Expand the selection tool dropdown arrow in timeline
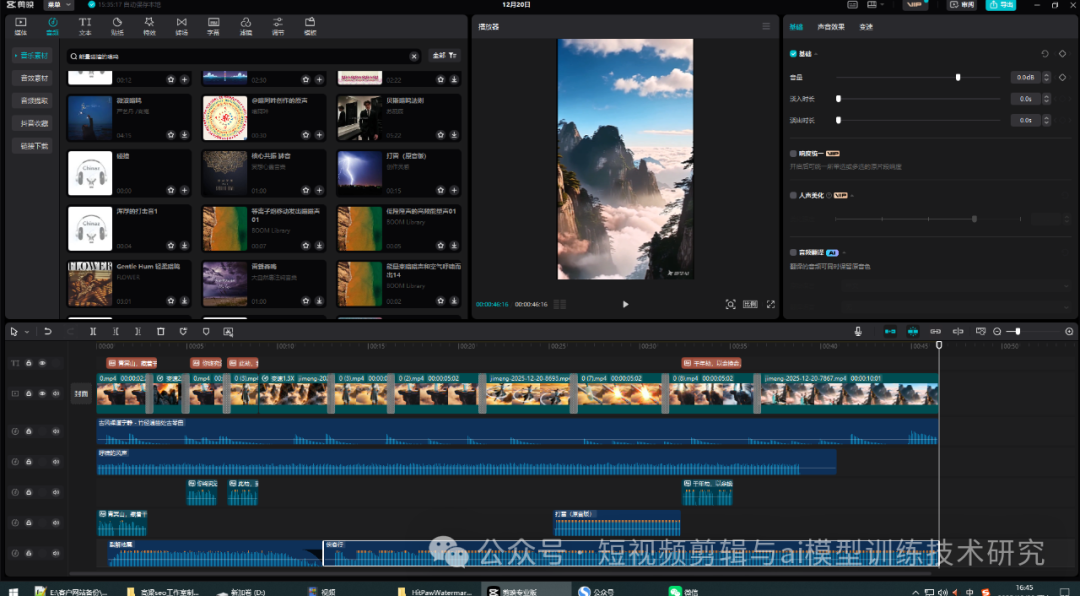 click(27, 331)
